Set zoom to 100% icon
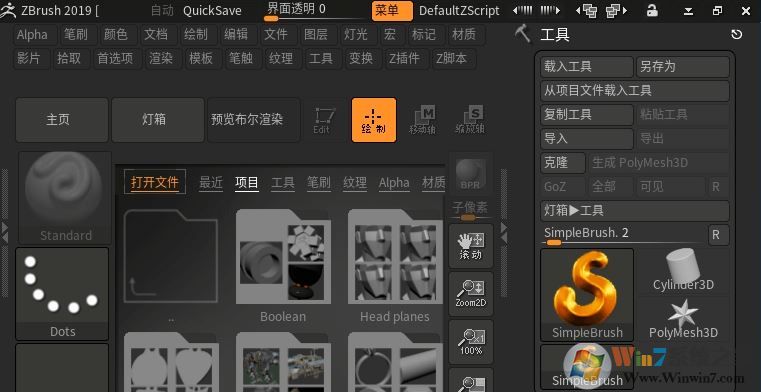 471,342
